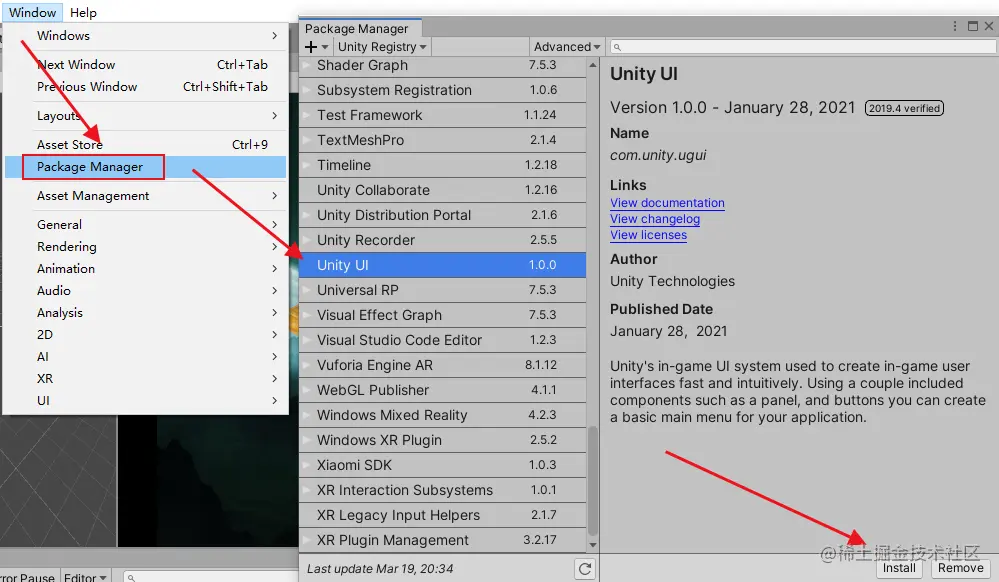Image resolution: width=999 pixels, height=582 pixels.
Task: Open the General submenu
Action: coord(145,224)
